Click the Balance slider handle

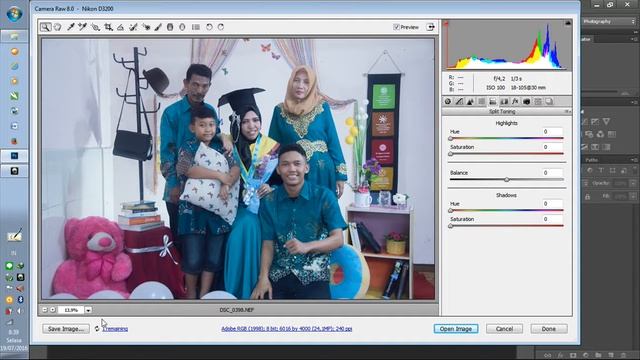click(507, 180)
